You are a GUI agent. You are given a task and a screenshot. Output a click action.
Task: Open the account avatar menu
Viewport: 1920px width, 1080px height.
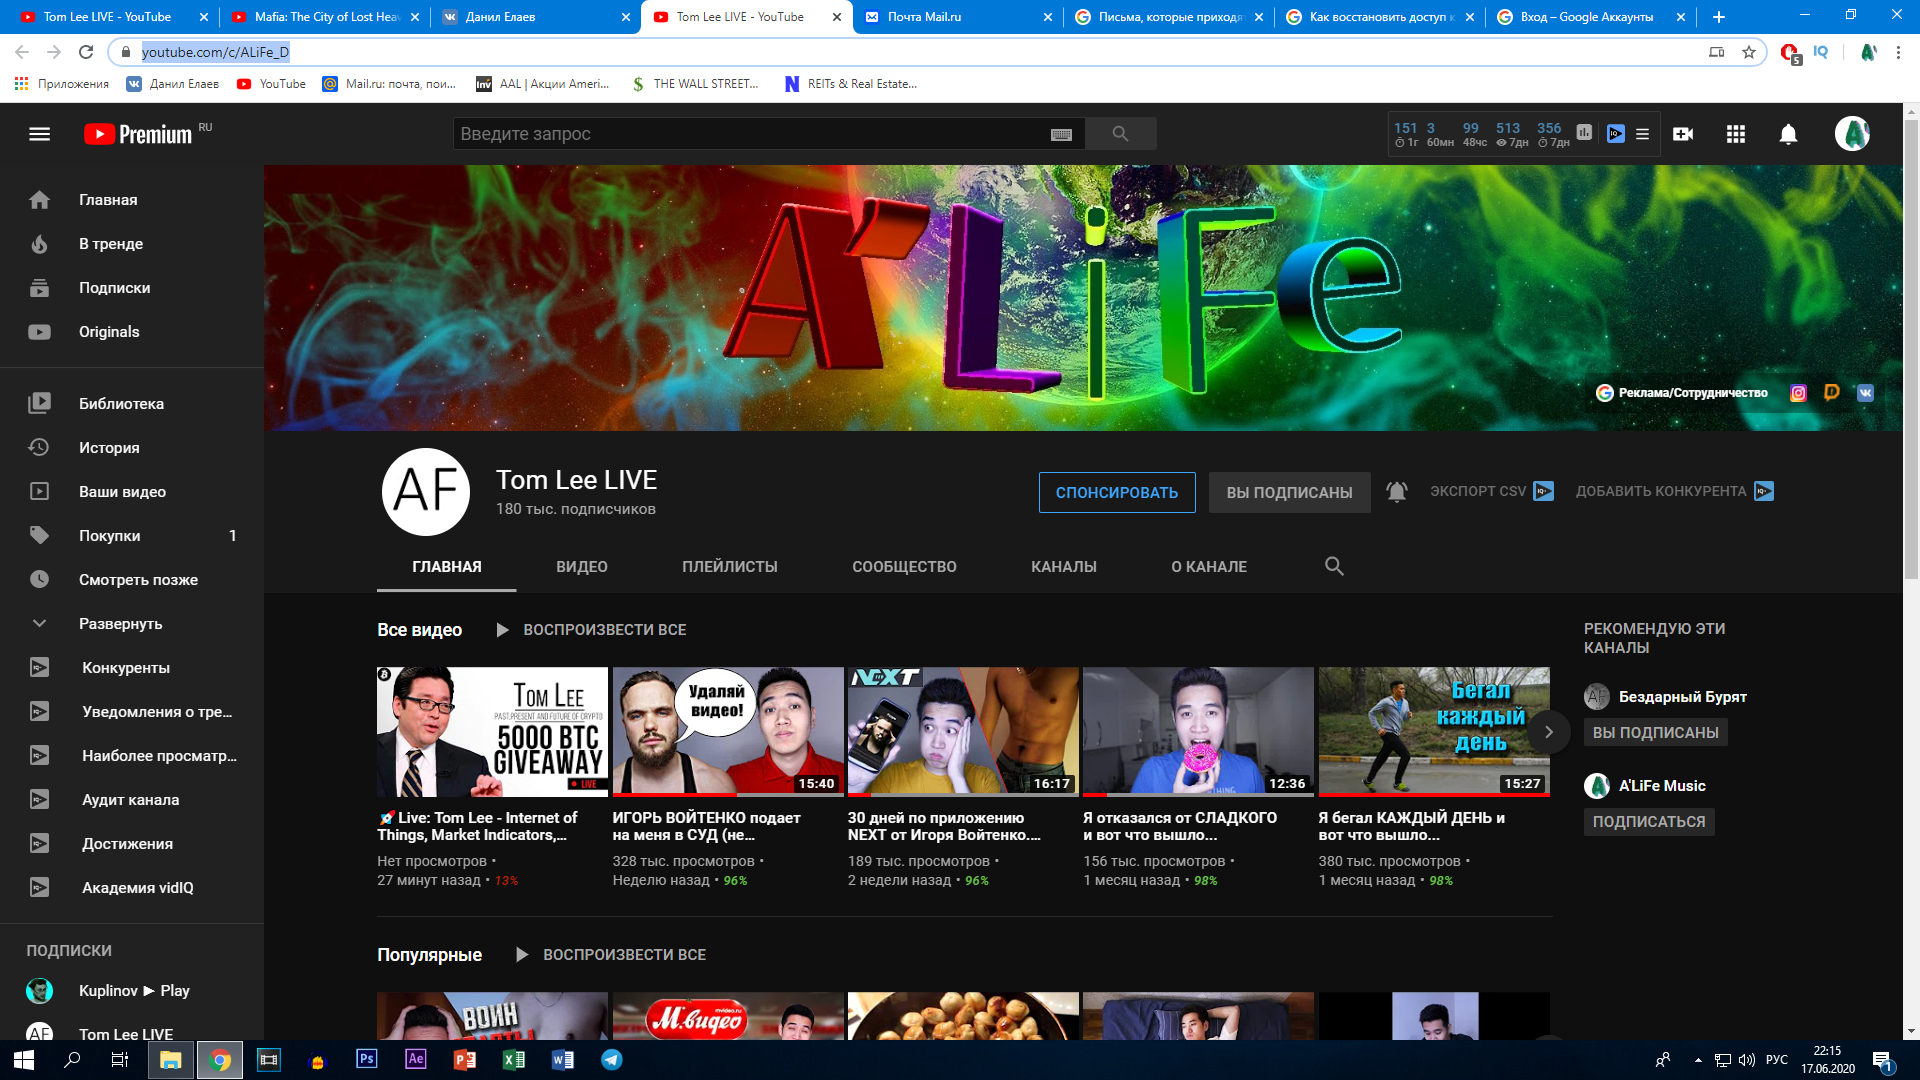[1852, 134]
